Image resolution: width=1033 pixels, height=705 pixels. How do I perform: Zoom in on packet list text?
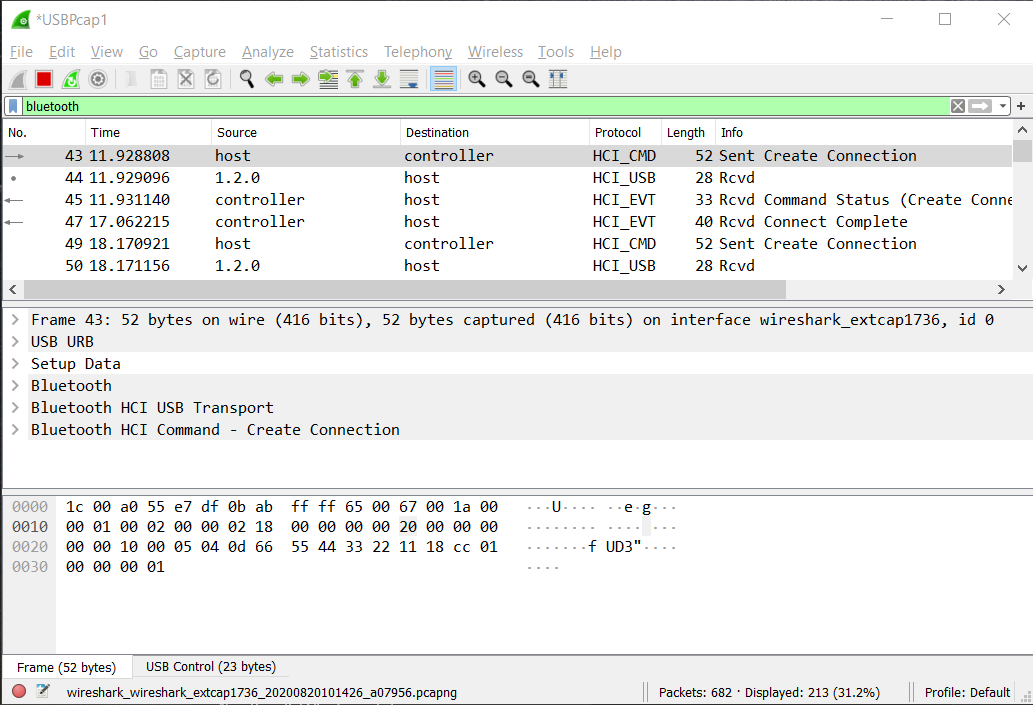(x=476, y=80)
